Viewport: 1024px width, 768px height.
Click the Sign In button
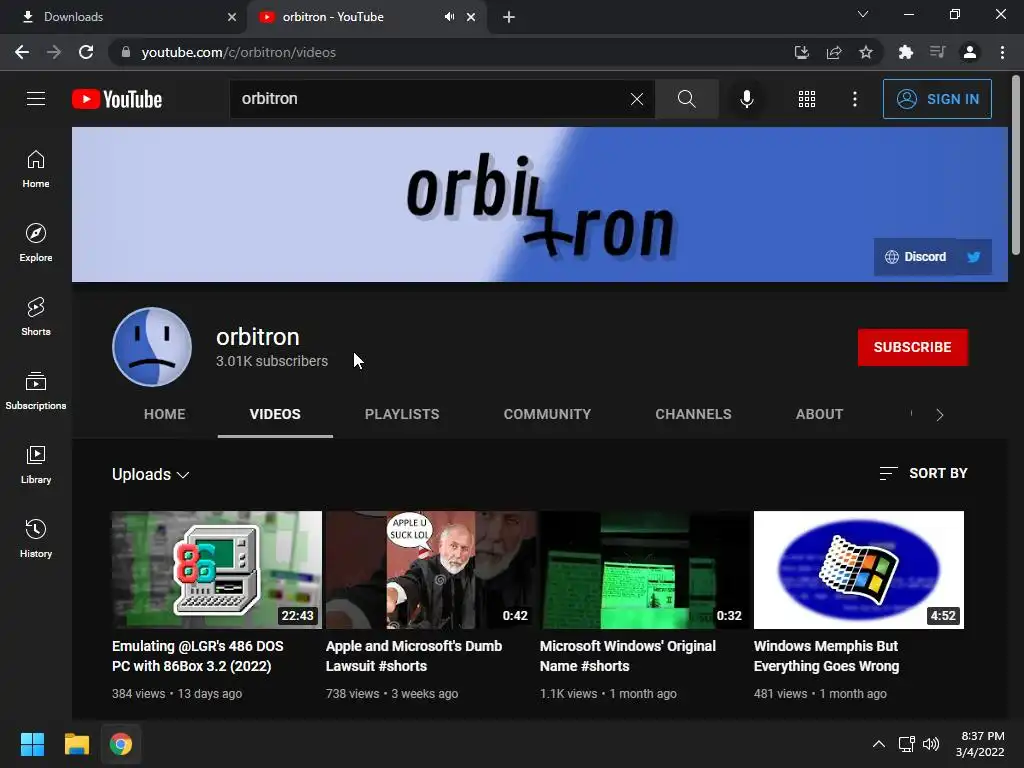937,99
